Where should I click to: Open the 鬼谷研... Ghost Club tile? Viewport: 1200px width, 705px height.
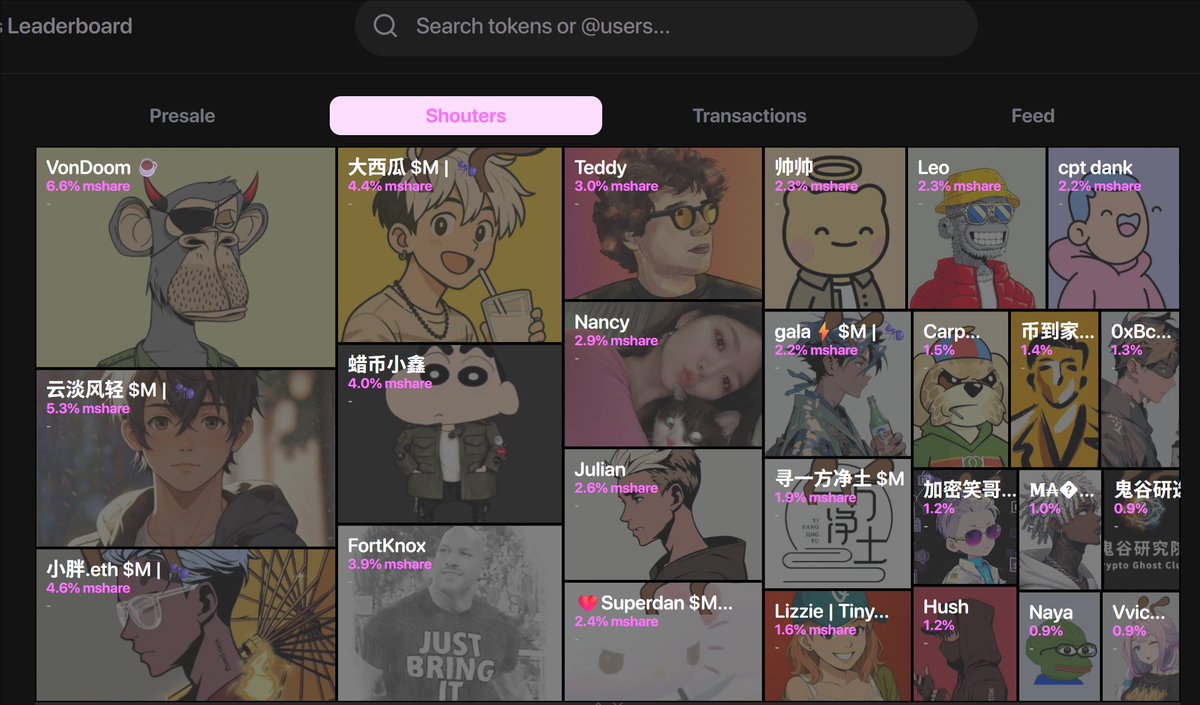point(1141,530)
